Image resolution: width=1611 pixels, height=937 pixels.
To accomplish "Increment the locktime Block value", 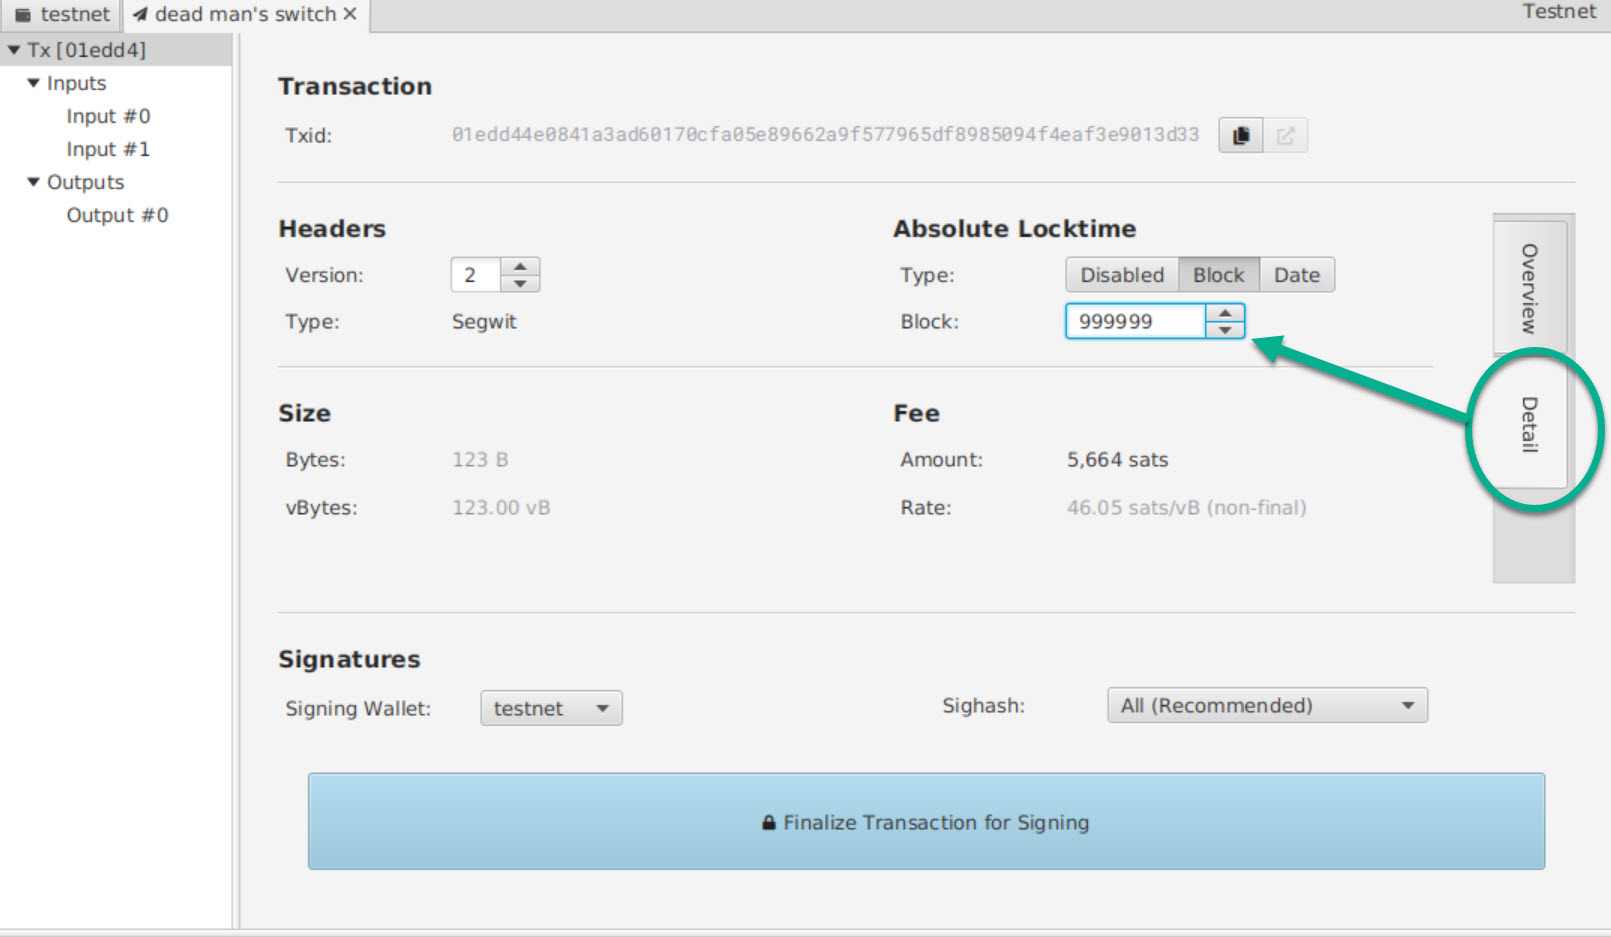I will pos(1225,313).
